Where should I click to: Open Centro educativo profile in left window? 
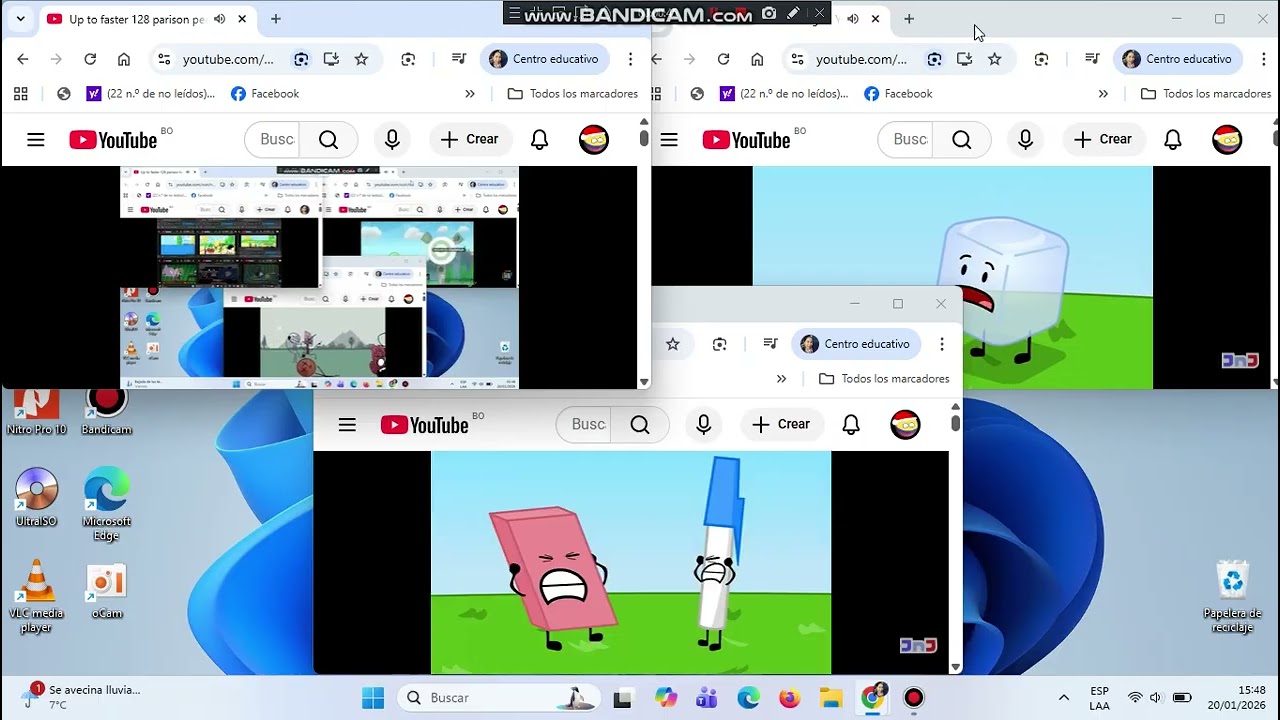544,59
